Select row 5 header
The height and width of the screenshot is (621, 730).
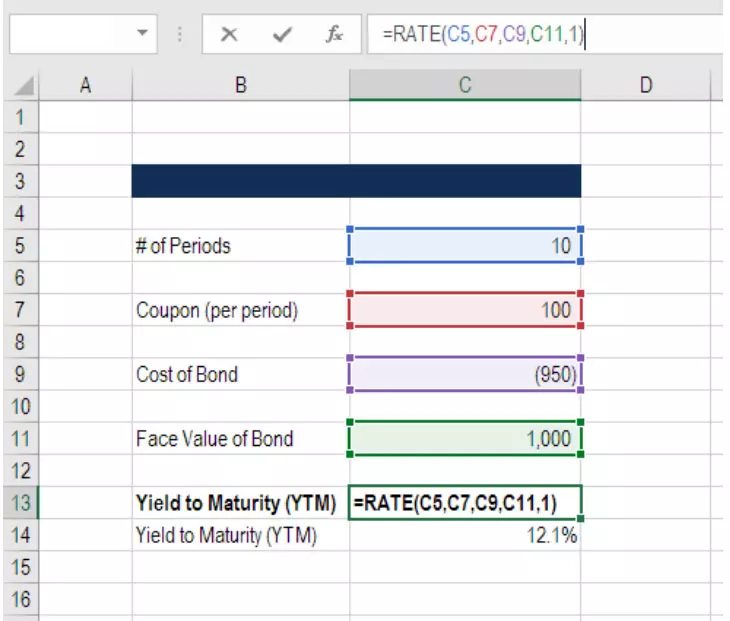coord(20,245)
